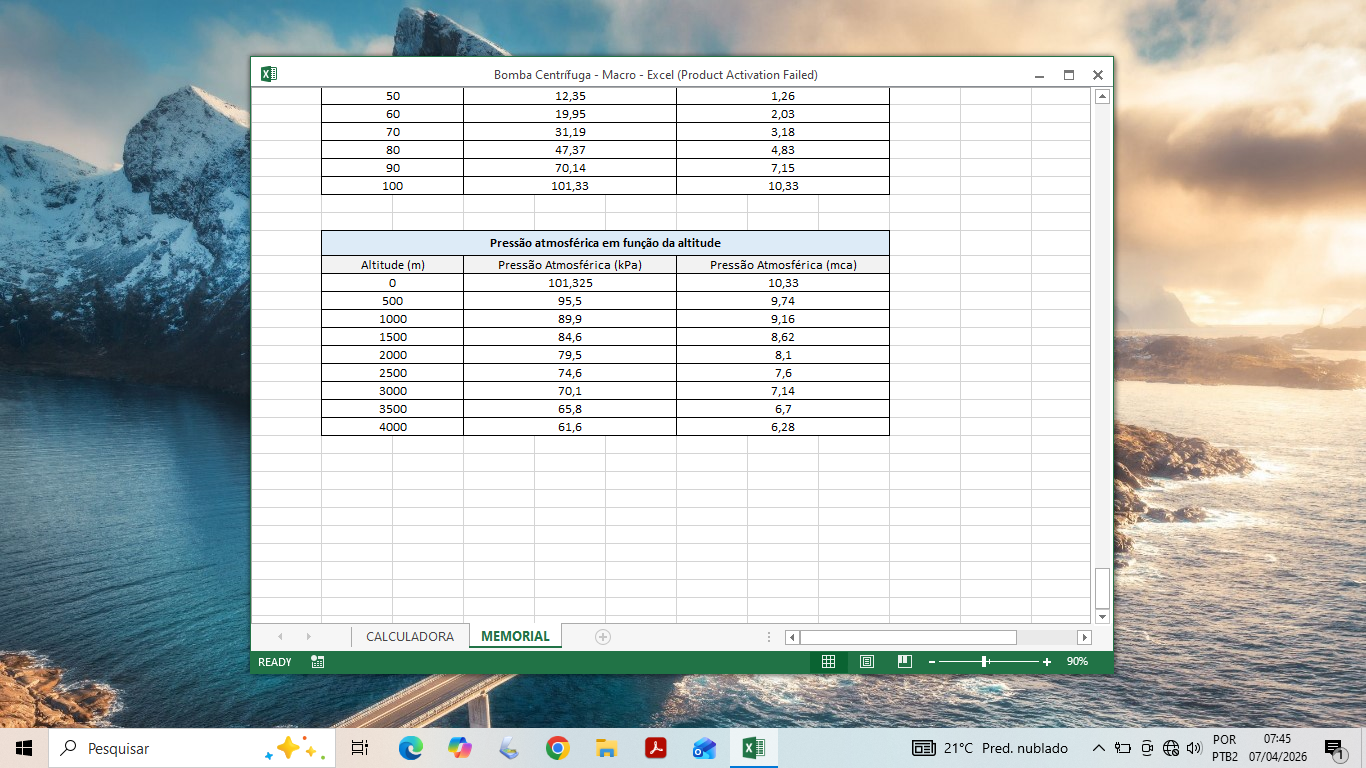Add a new sheet with plus icon
This screenshot has width=1366, height=768.
tap(603, 637)
